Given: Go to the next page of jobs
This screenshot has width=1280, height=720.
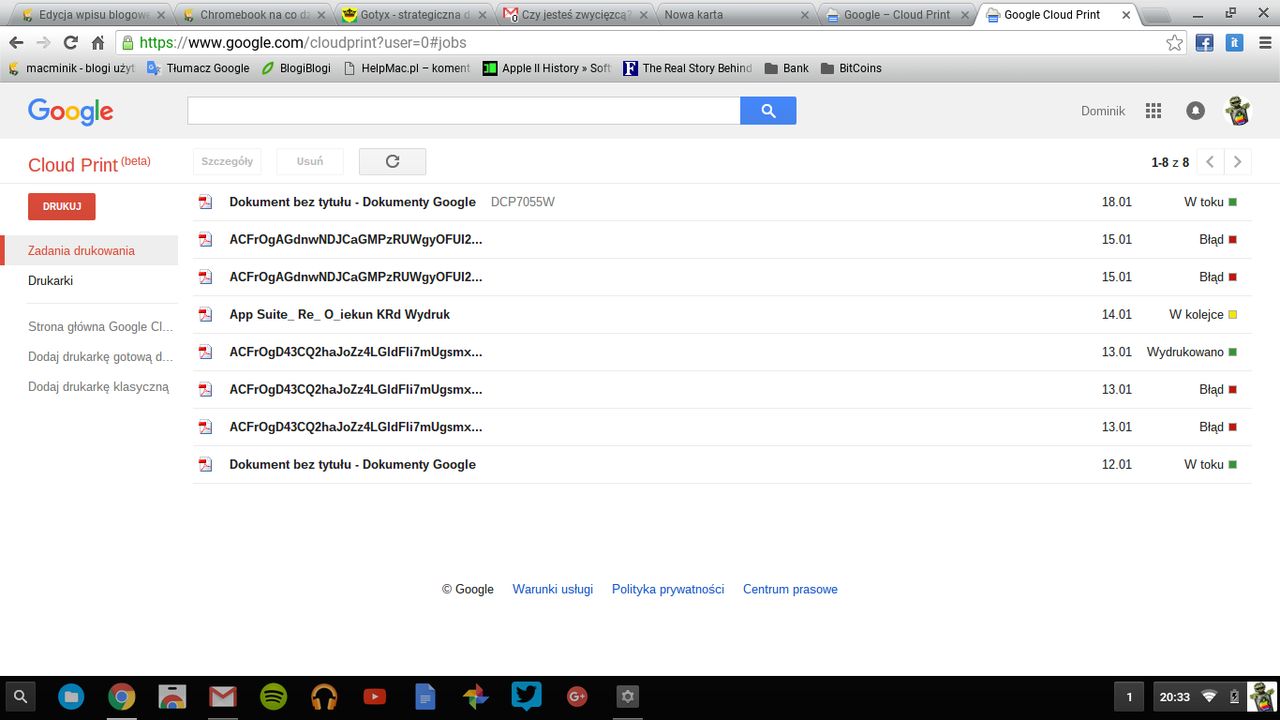Looking at the screenshot, I should pyautogui.click(x=1238, y=162).
